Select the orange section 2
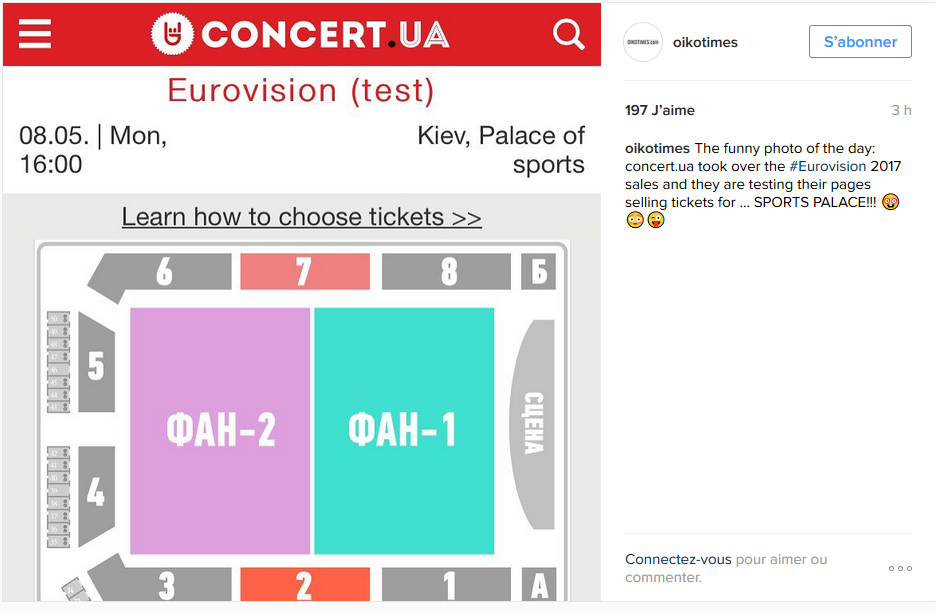This screenshot has height=613, width=936. pos(305,584)
